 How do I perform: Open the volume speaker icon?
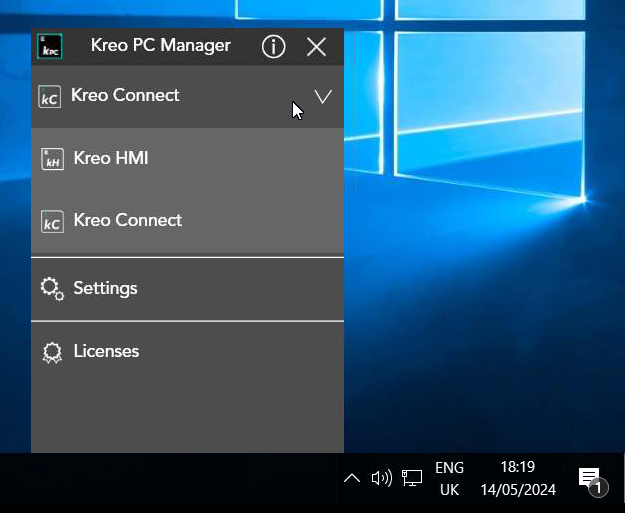click(x=381, y=478)
